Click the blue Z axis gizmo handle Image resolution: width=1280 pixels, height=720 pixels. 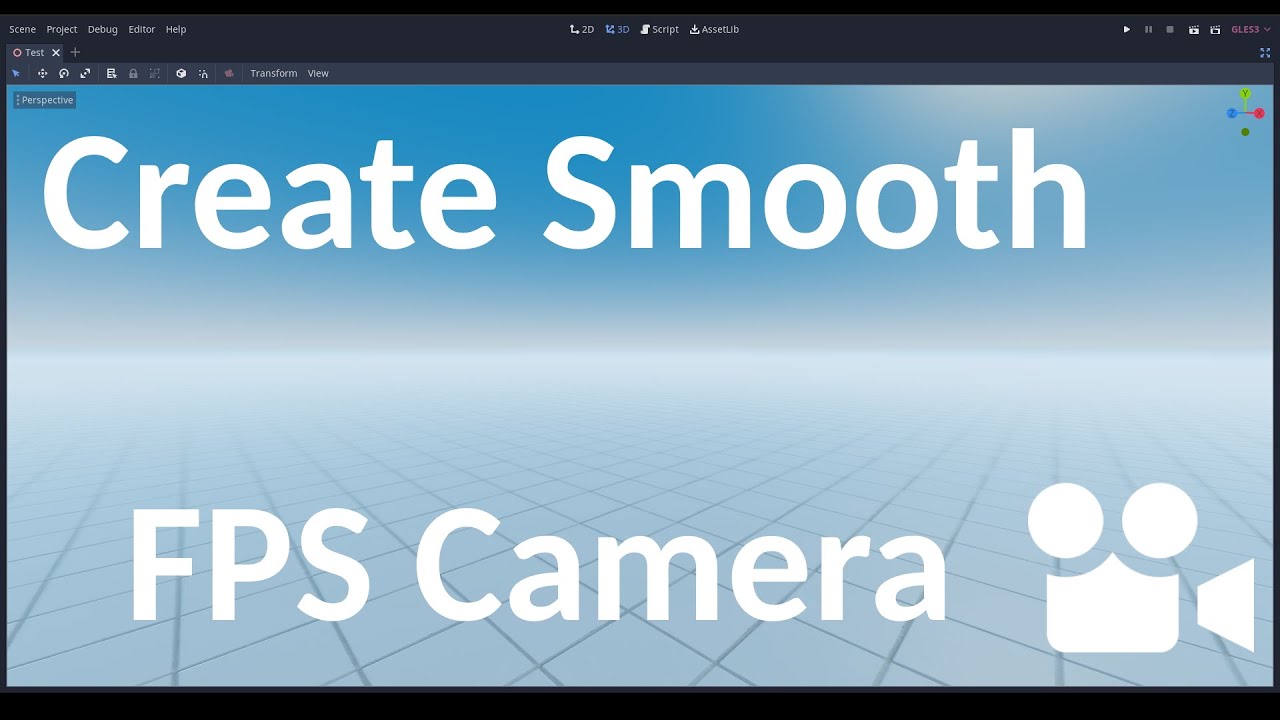coord(1232,113)
